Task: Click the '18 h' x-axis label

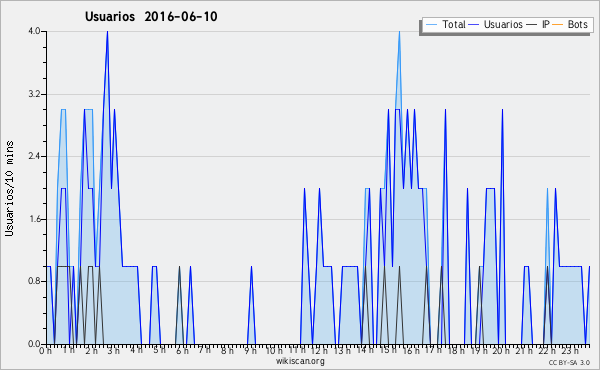Action: pyautogui.click(x=456, y=350)
